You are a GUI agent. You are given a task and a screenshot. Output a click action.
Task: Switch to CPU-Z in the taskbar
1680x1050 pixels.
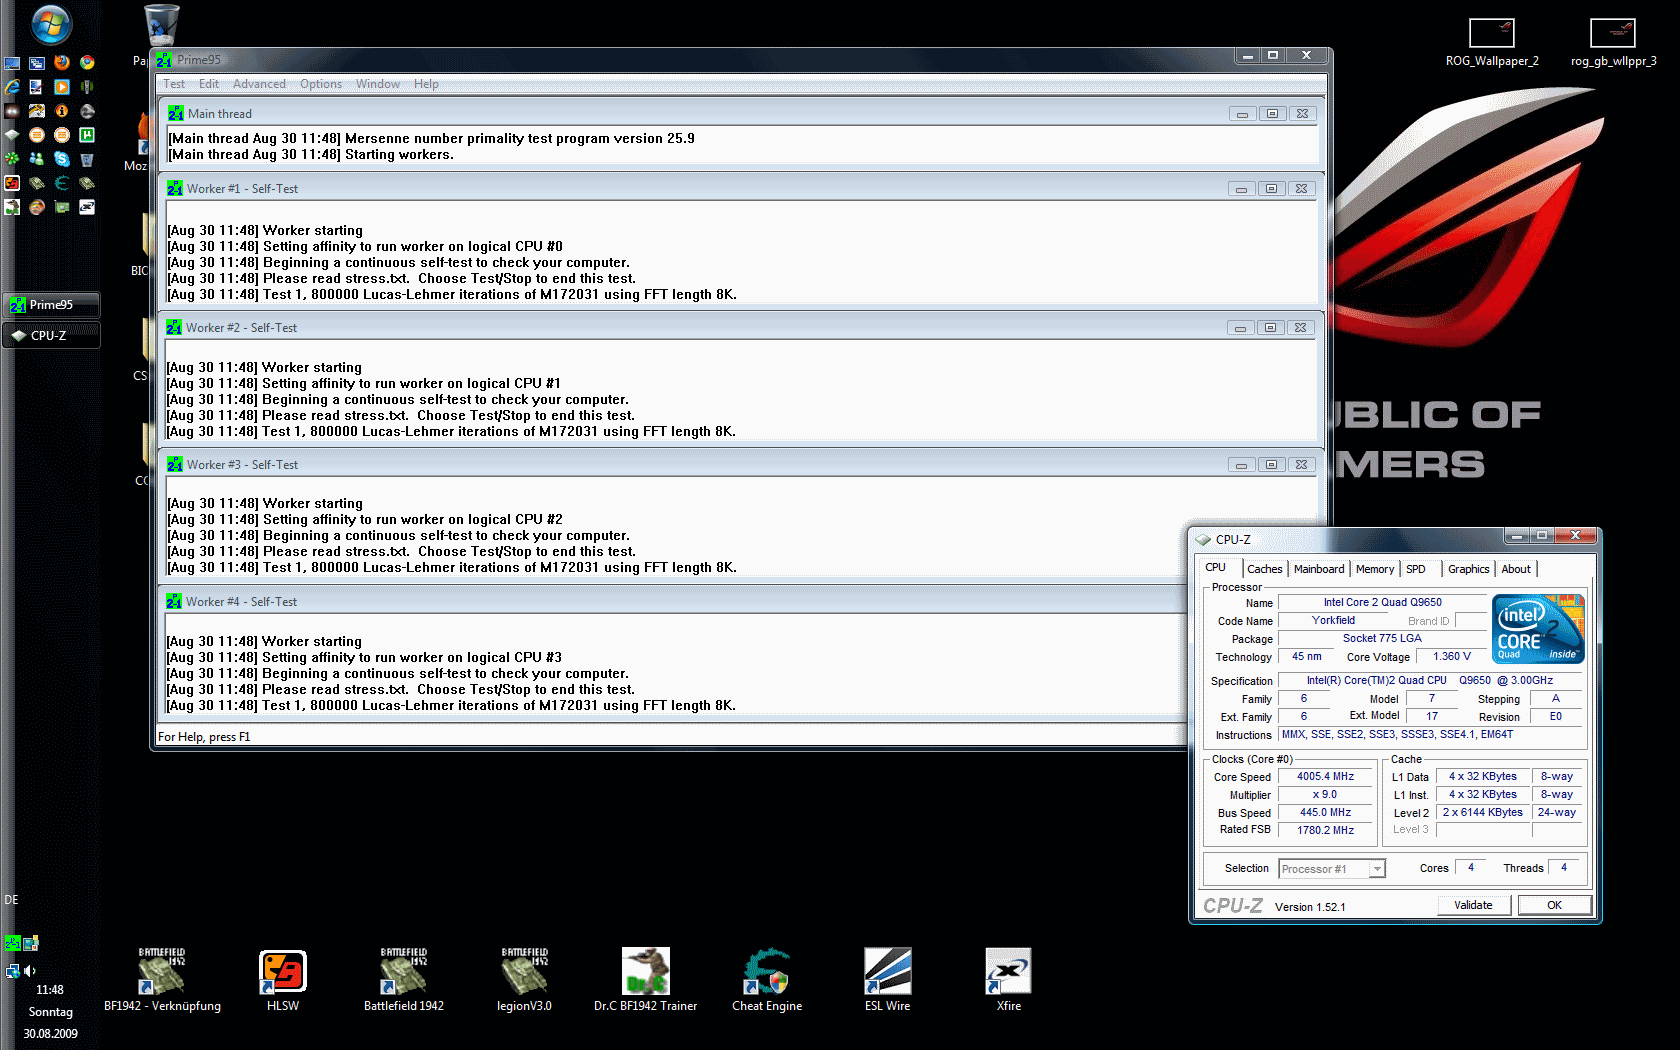coord(52,336)
